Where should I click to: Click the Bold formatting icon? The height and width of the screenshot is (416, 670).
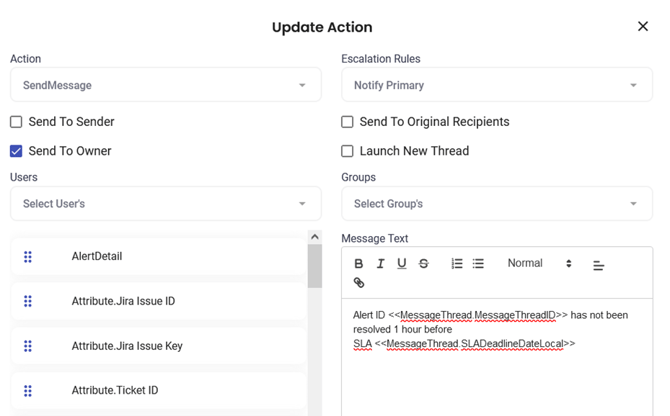[359, 264]
